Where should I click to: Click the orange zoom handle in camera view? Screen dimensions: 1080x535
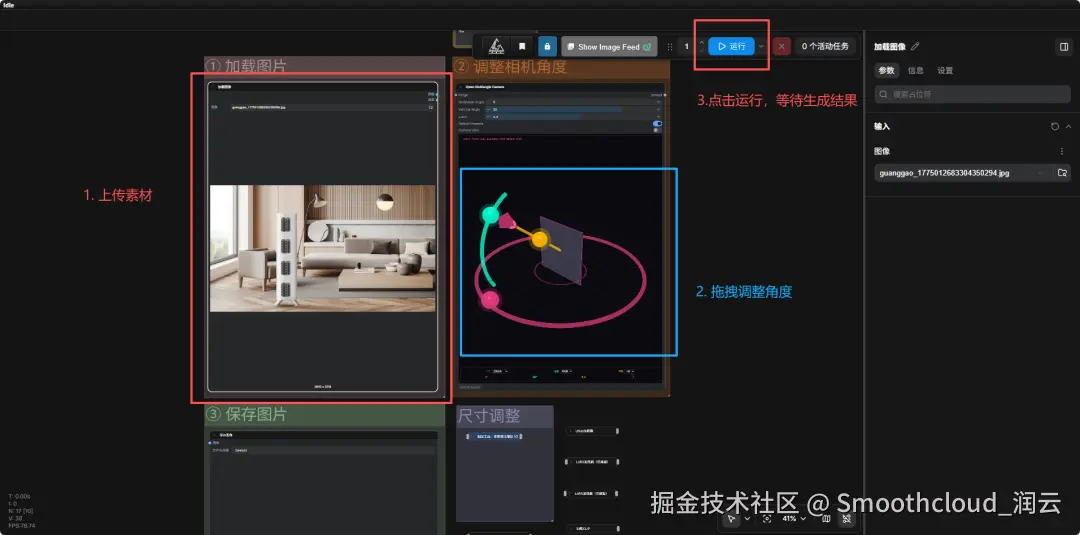click(x=540, y=240)
